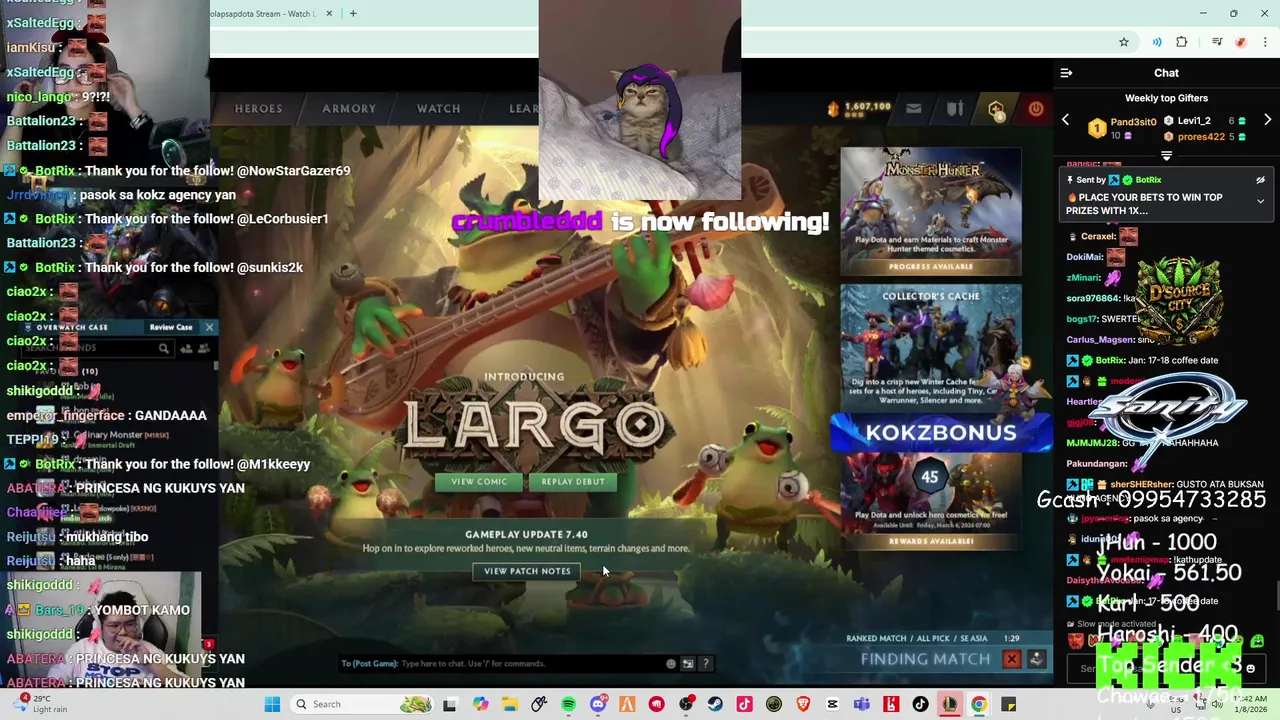
Task: Click Levi1_2 gifter name
Action: click(x=1194, y=121)
